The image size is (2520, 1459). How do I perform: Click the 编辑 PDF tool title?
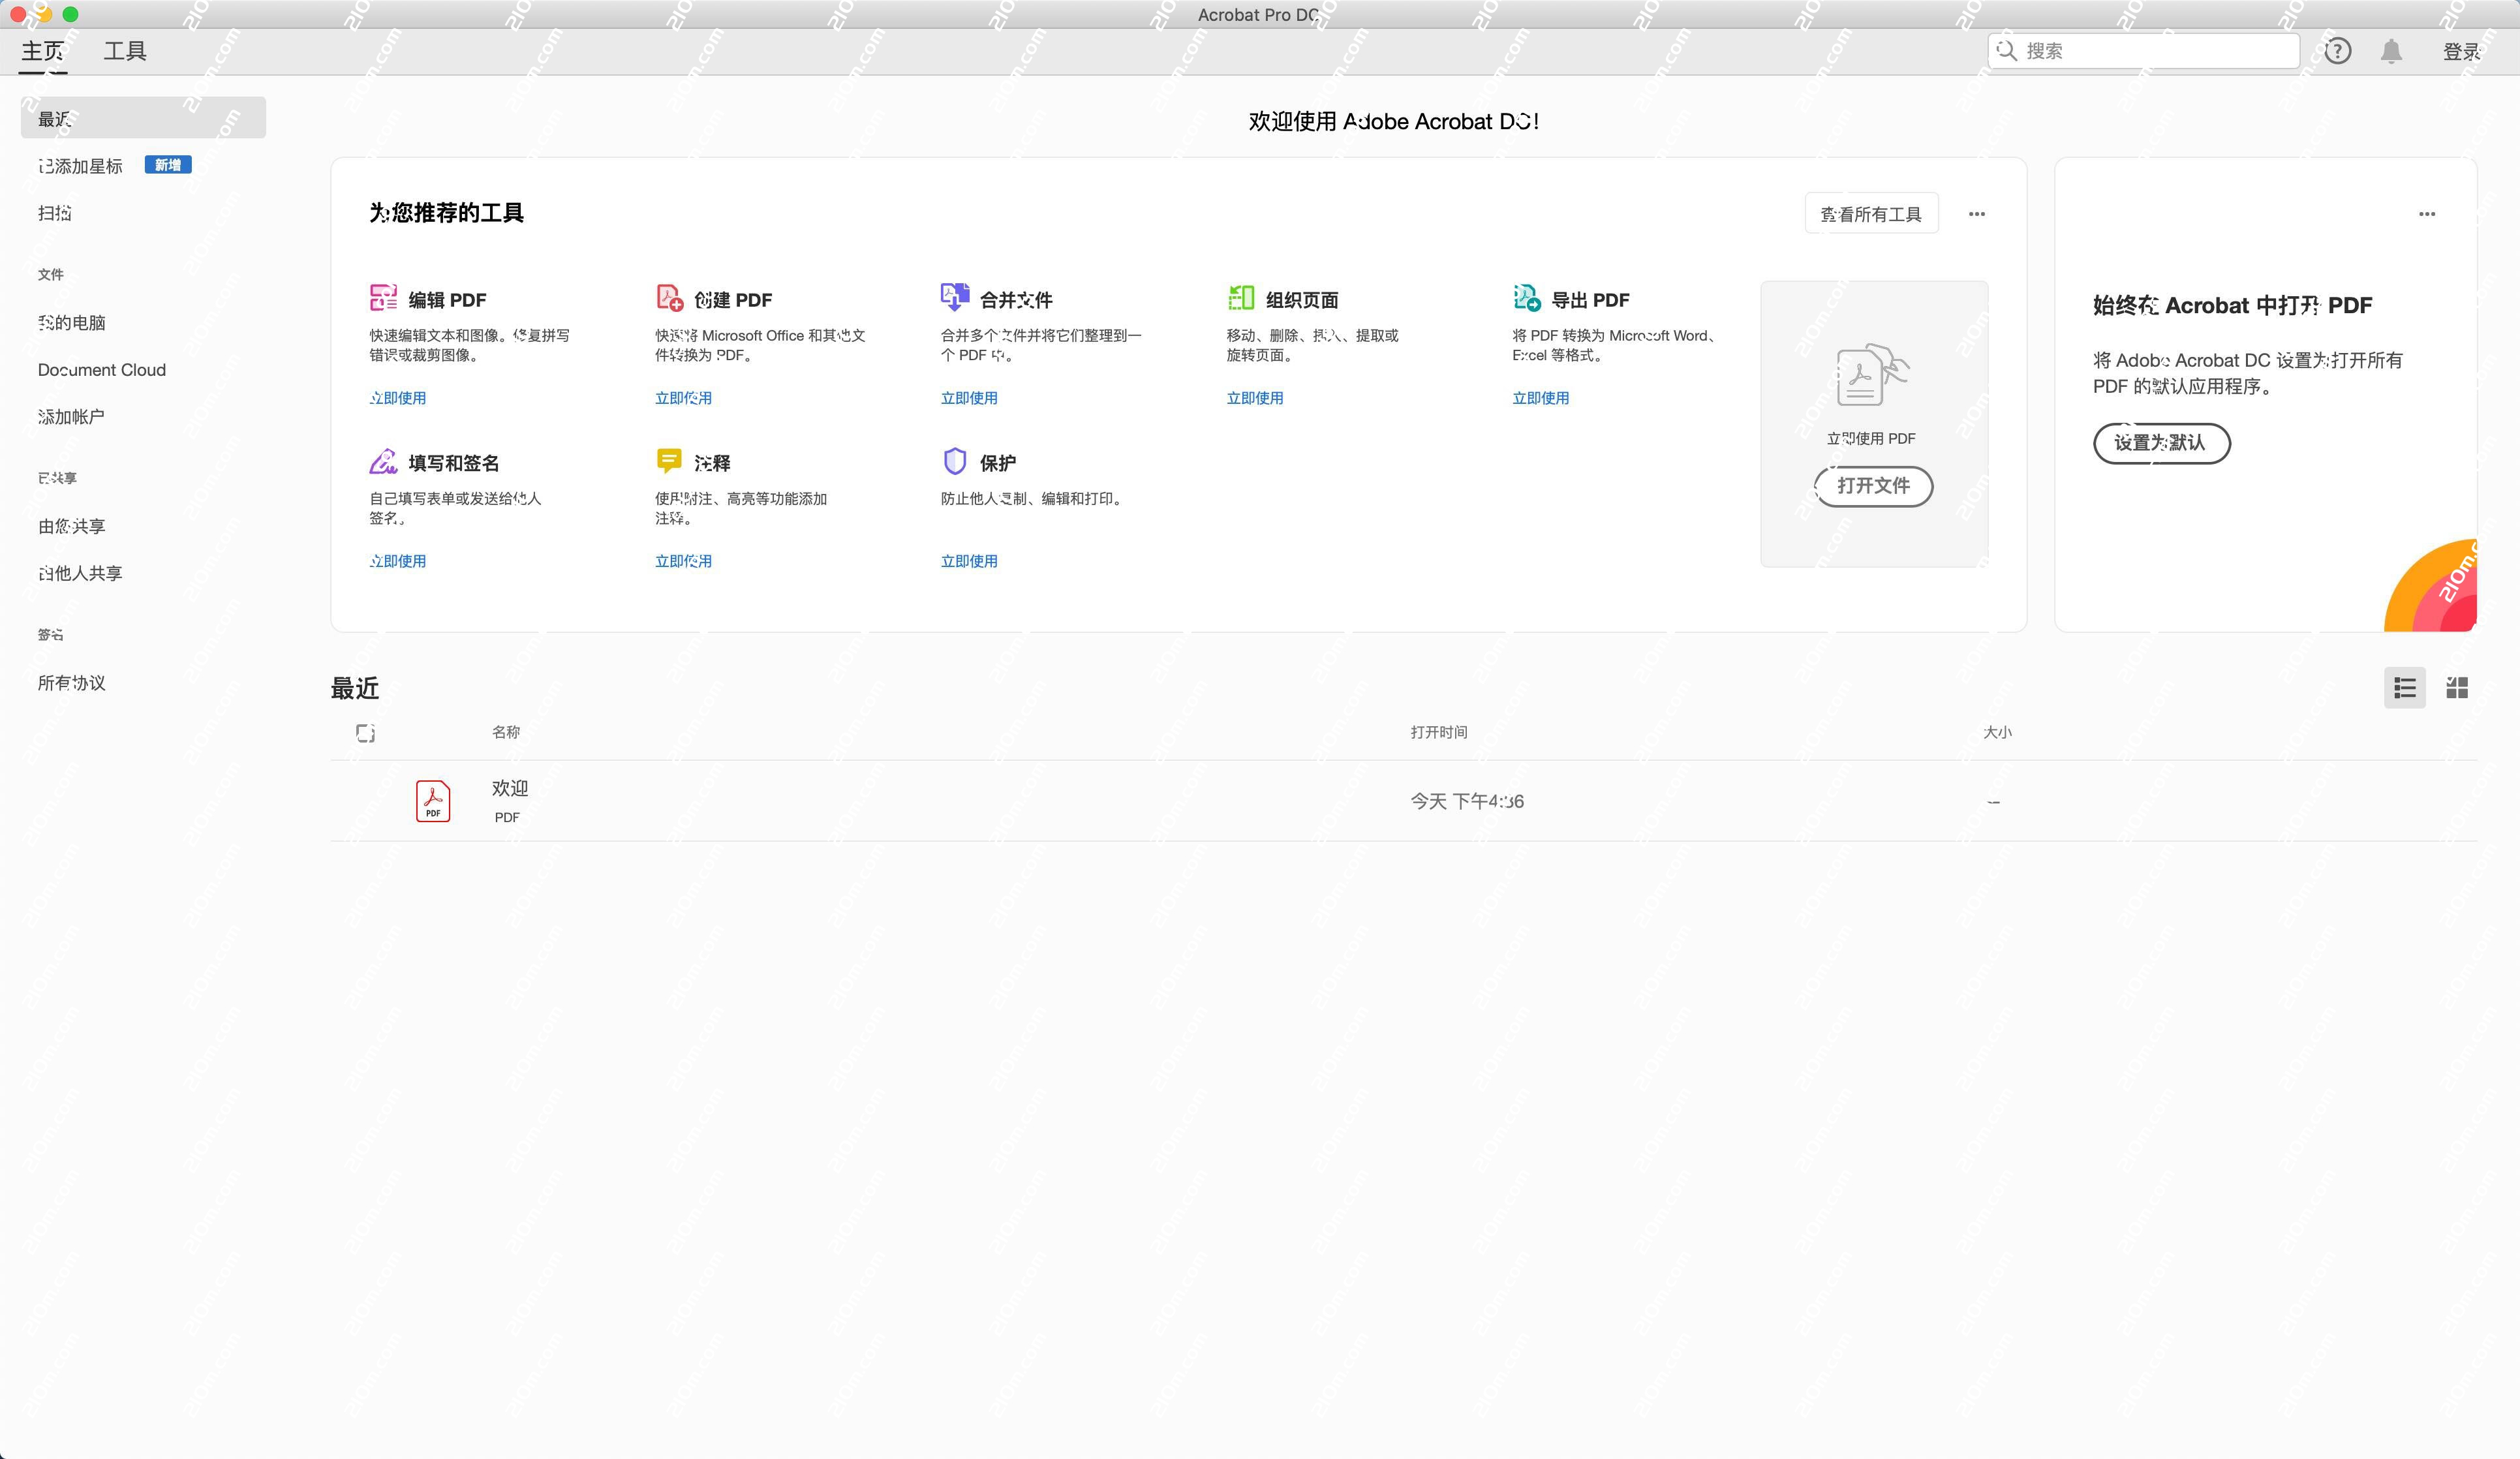pyautogui.click(x=447, y=300)
